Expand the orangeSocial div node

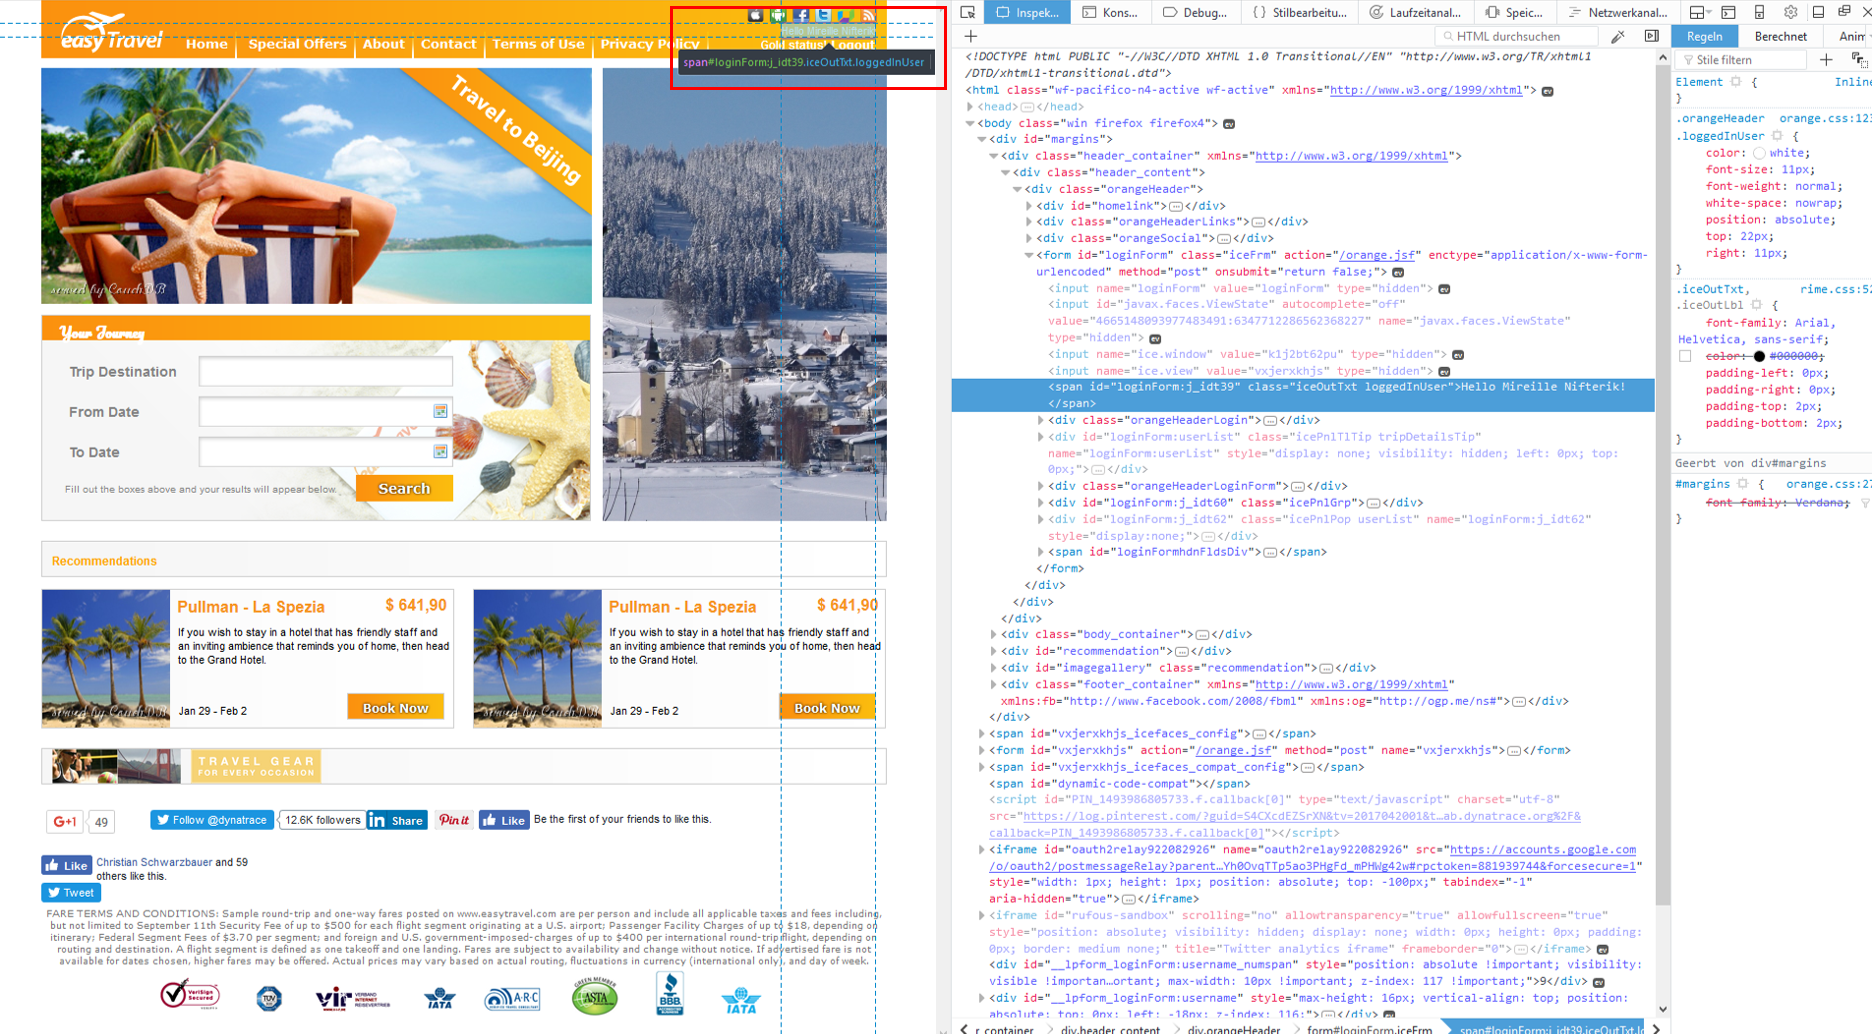click(x=1028, y=239)
